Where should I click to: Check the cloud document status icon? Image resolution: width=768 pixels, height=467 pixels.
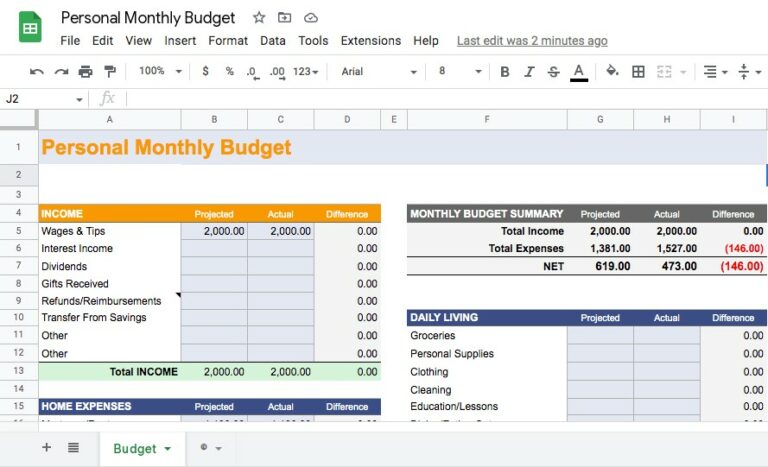pos(311,18)
